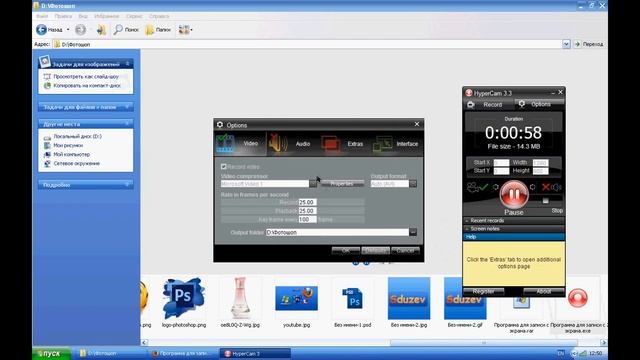This screenshot has height=360, width=640.
Task: Open My pictures (Мои рисунки) link
Action: coord(68,145)
